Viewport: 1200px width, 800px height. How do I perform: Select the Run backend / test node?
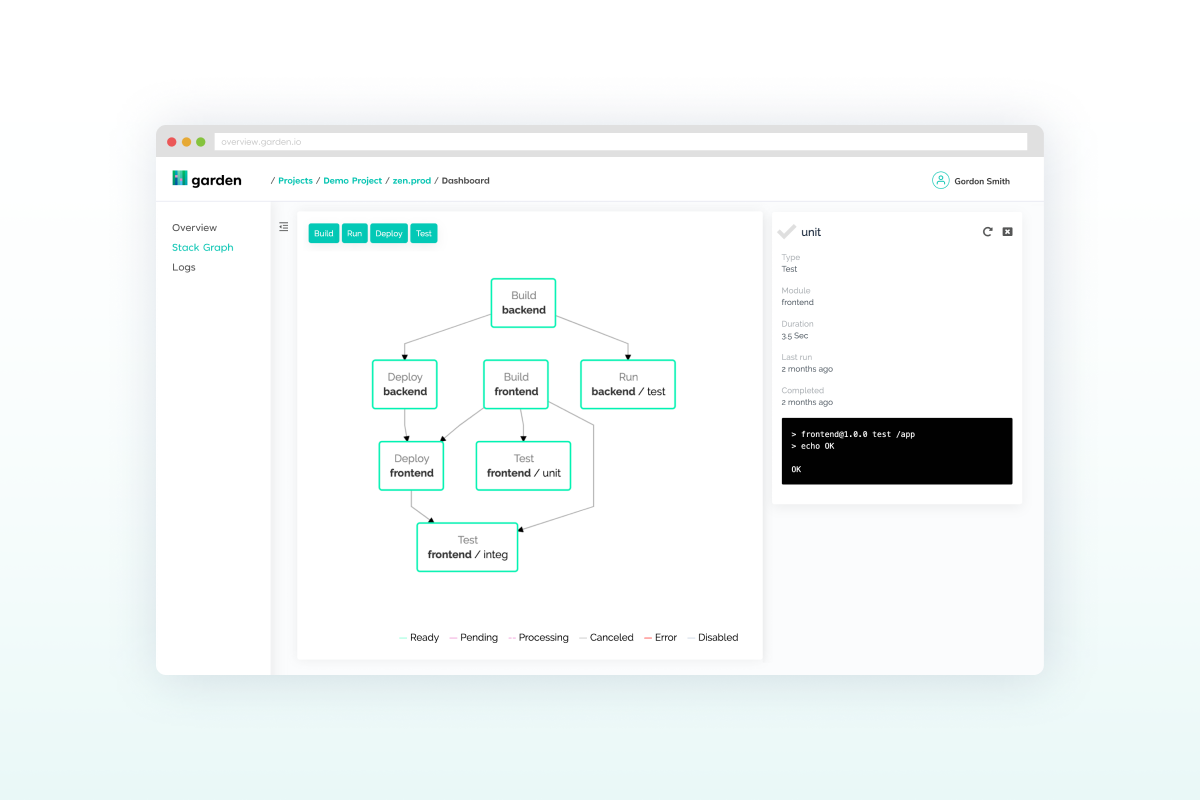[628, 384]
